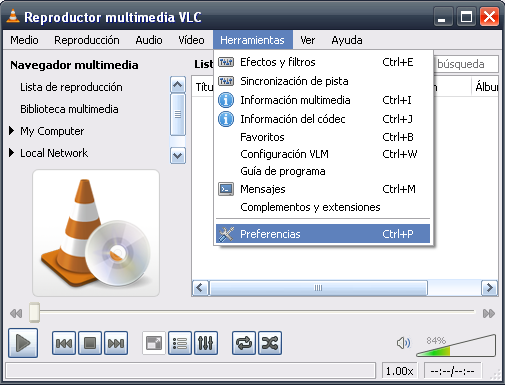Open Información multimedia from menu
The height and width of the screenshot is (385, 505).
point(323,100)
